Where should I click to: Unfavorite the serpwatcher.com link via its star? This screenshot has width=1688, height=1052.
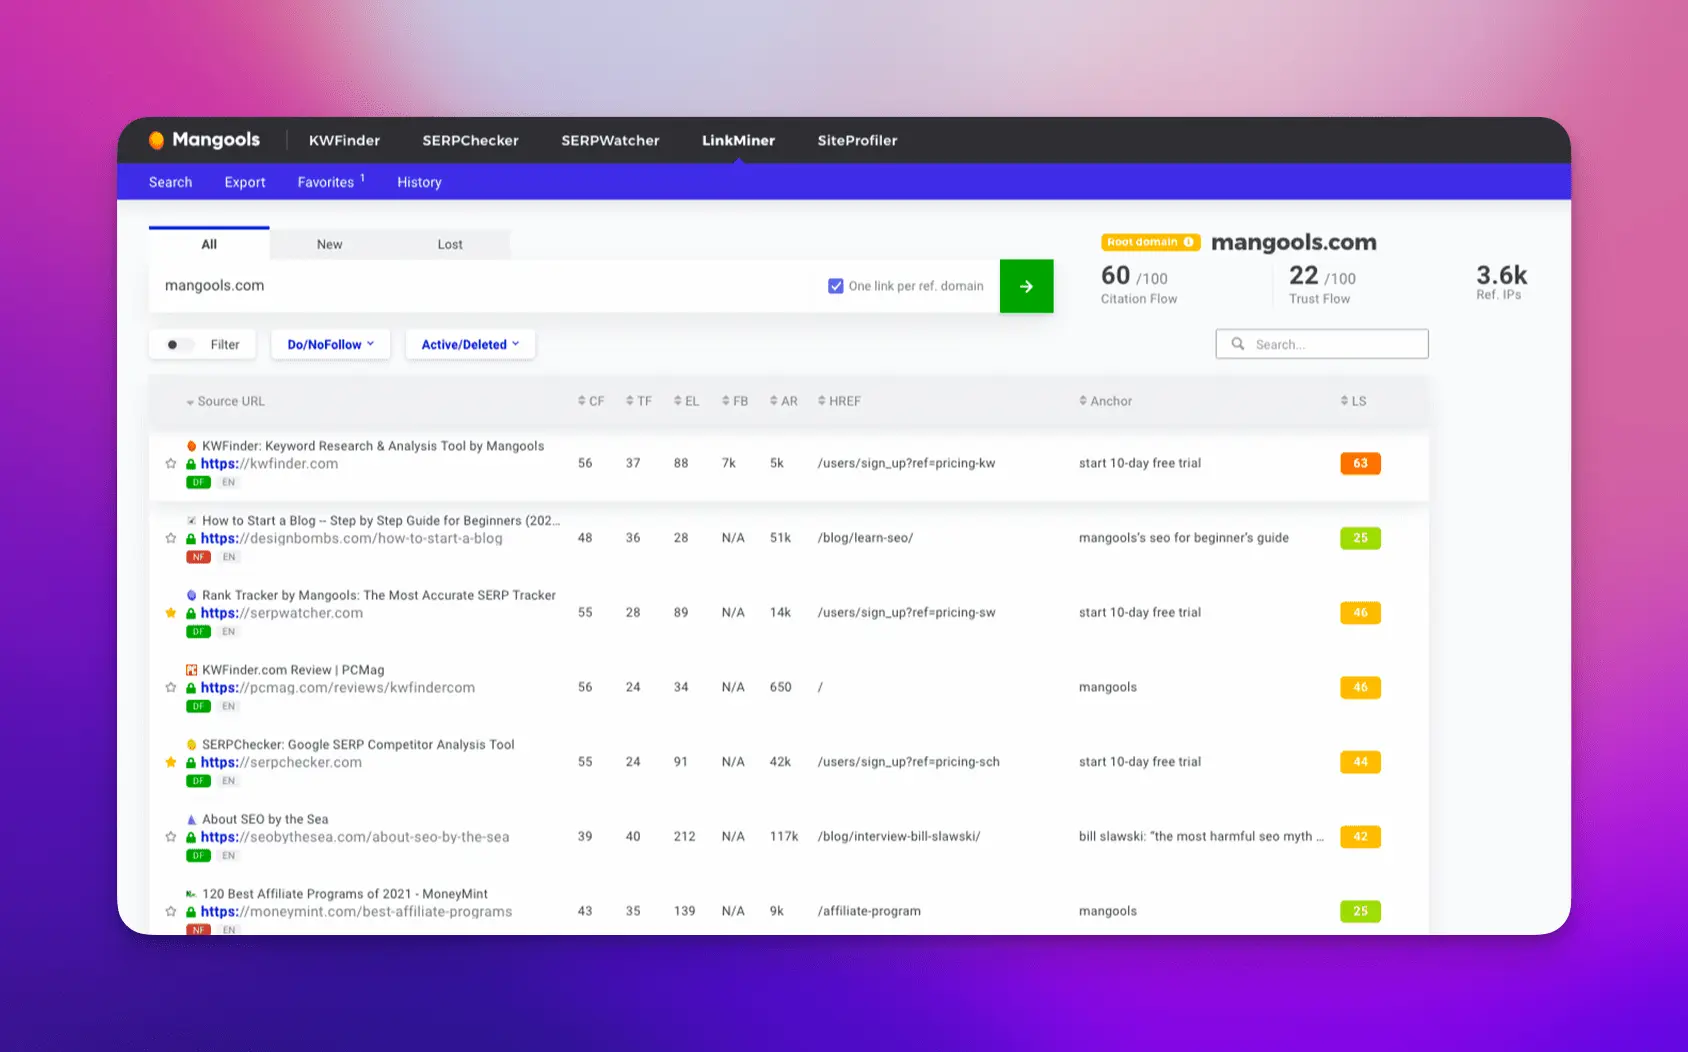click(x=170, y=613)
